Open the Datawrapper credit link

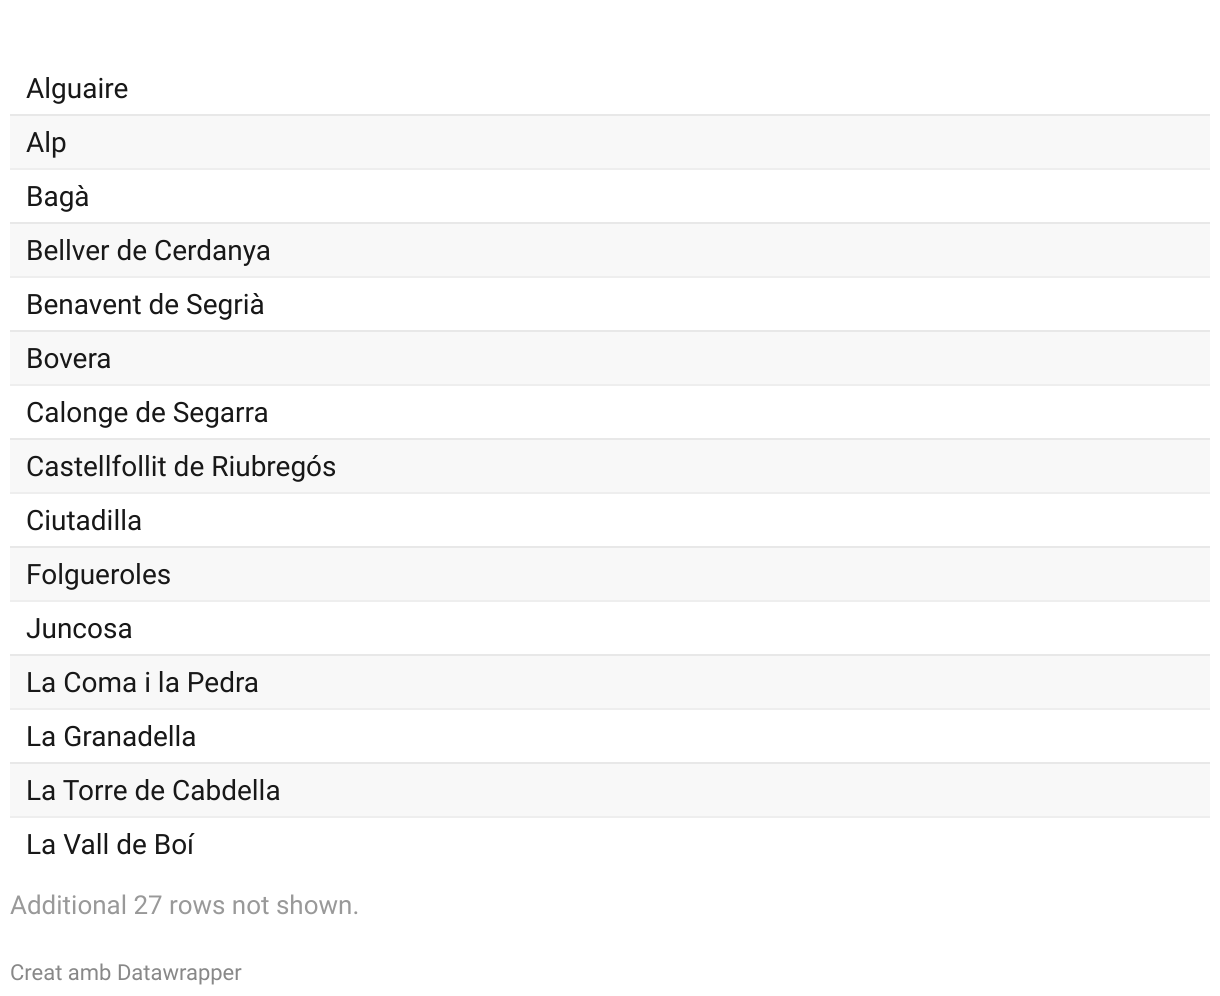179,972
